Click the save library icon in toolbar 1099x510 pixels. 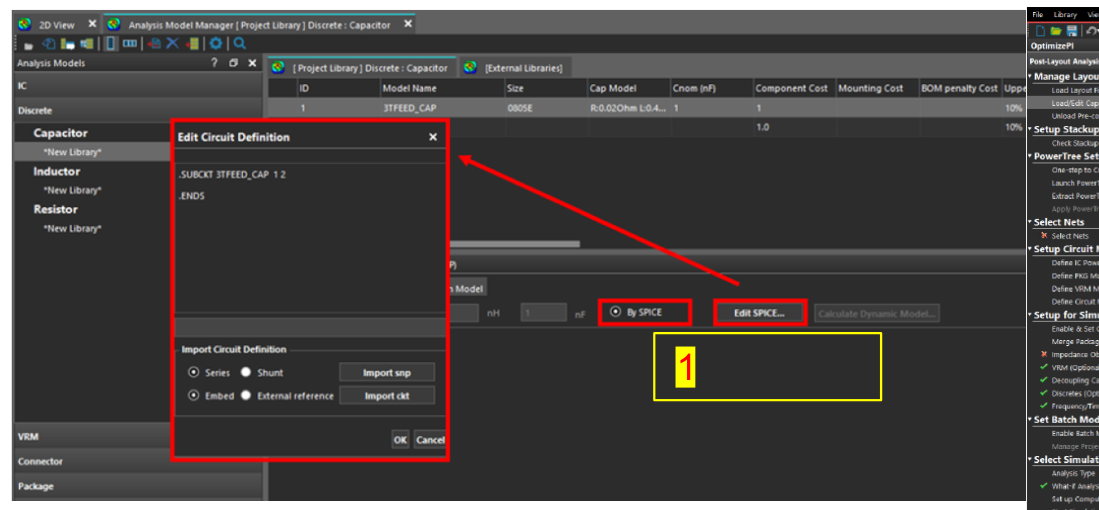click(68, 44)
